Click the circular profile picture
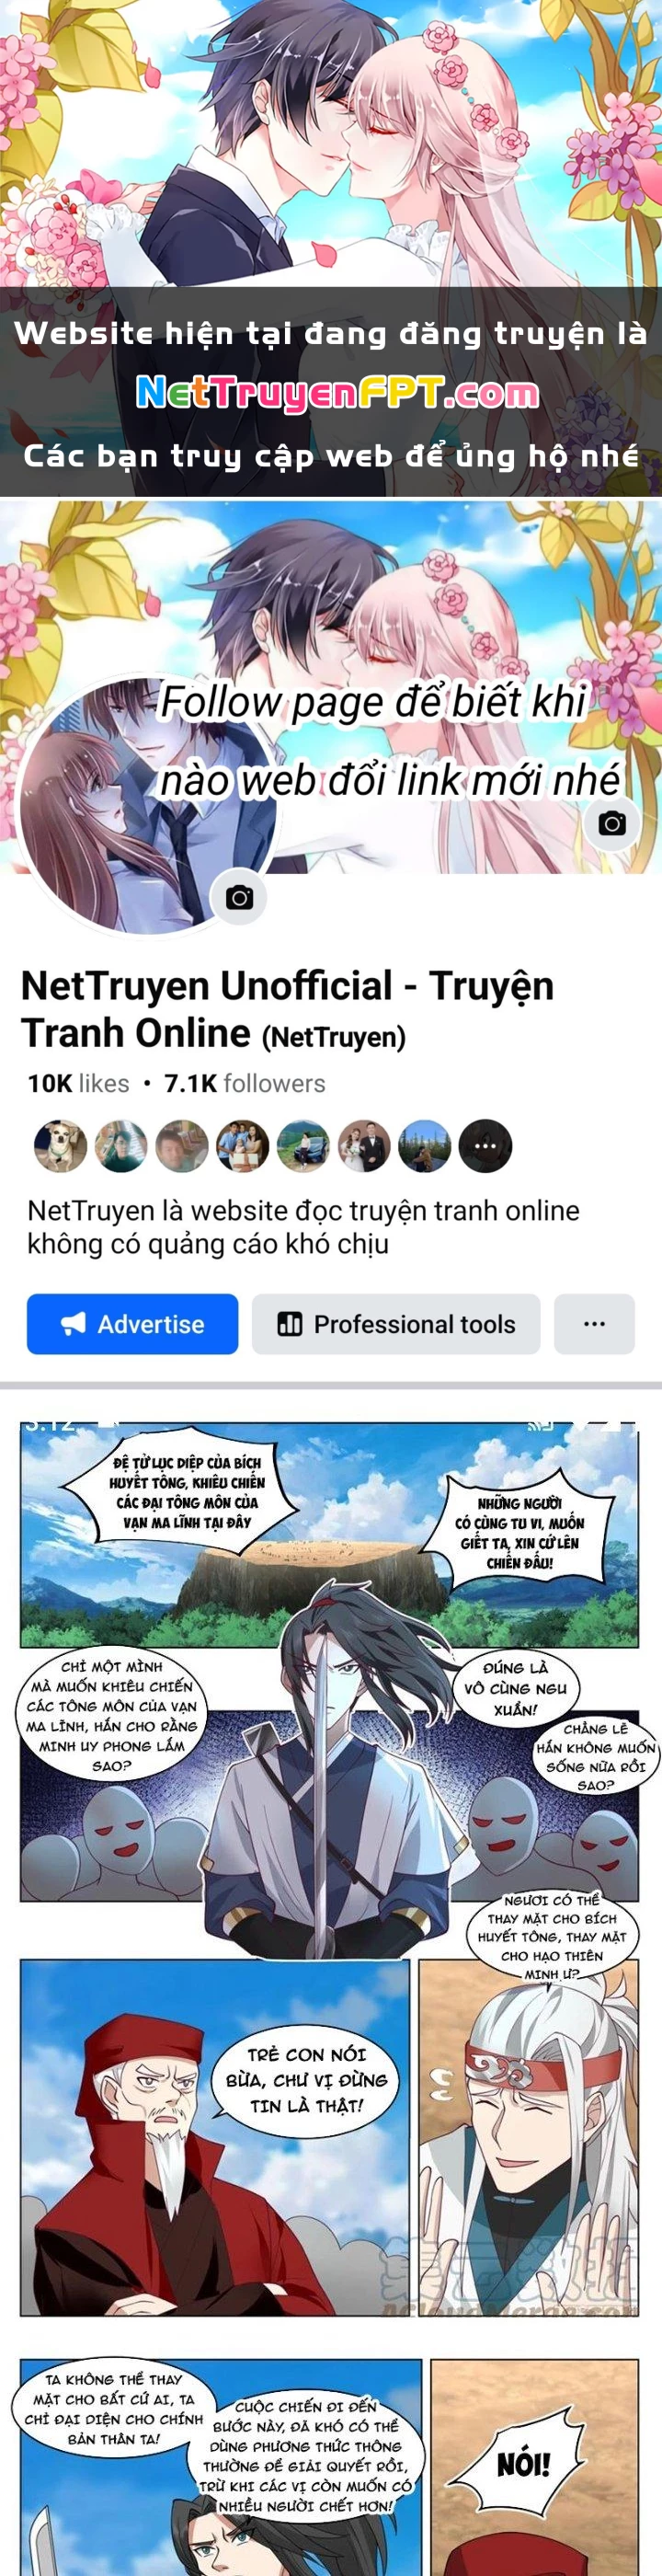The image size is (662, 2576). 147,806
